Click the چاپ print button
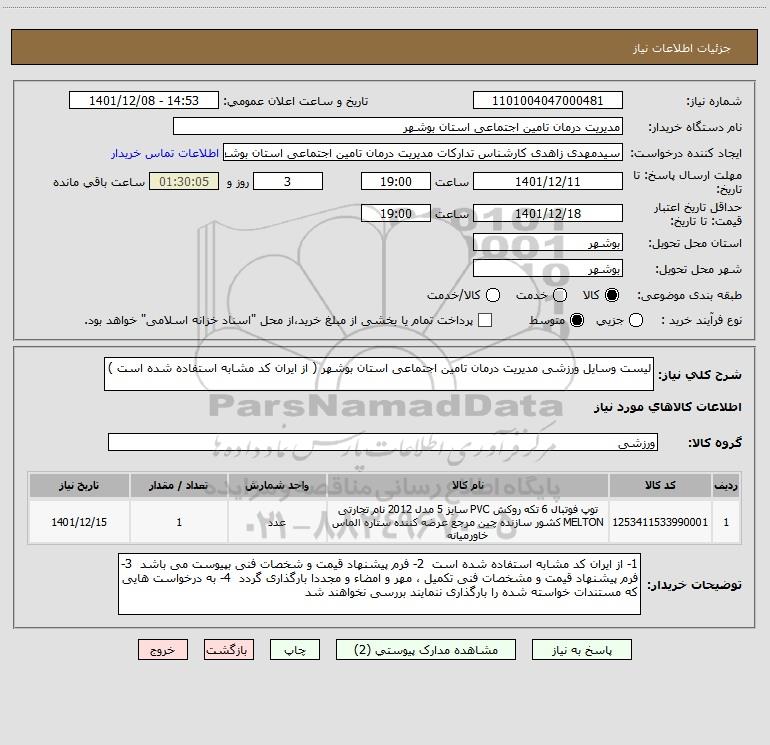The image size is (770, 745). [295, 650]
